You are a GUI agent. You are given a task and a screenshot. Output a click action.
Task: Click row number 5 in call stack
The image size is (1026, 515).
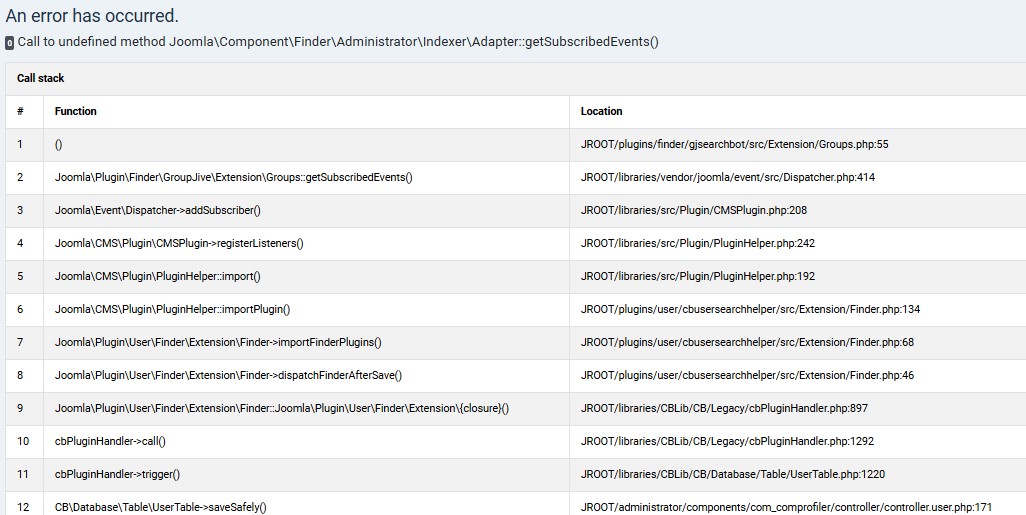20,276
